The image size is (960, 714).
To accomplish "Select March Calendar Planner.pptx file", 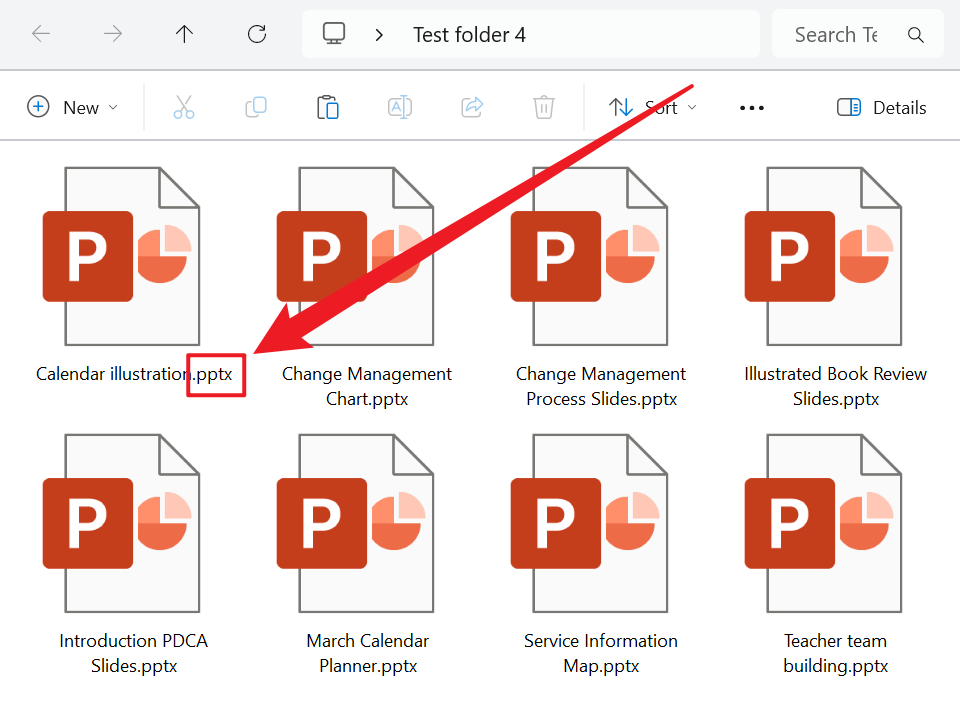I will [x=367, y=540].
